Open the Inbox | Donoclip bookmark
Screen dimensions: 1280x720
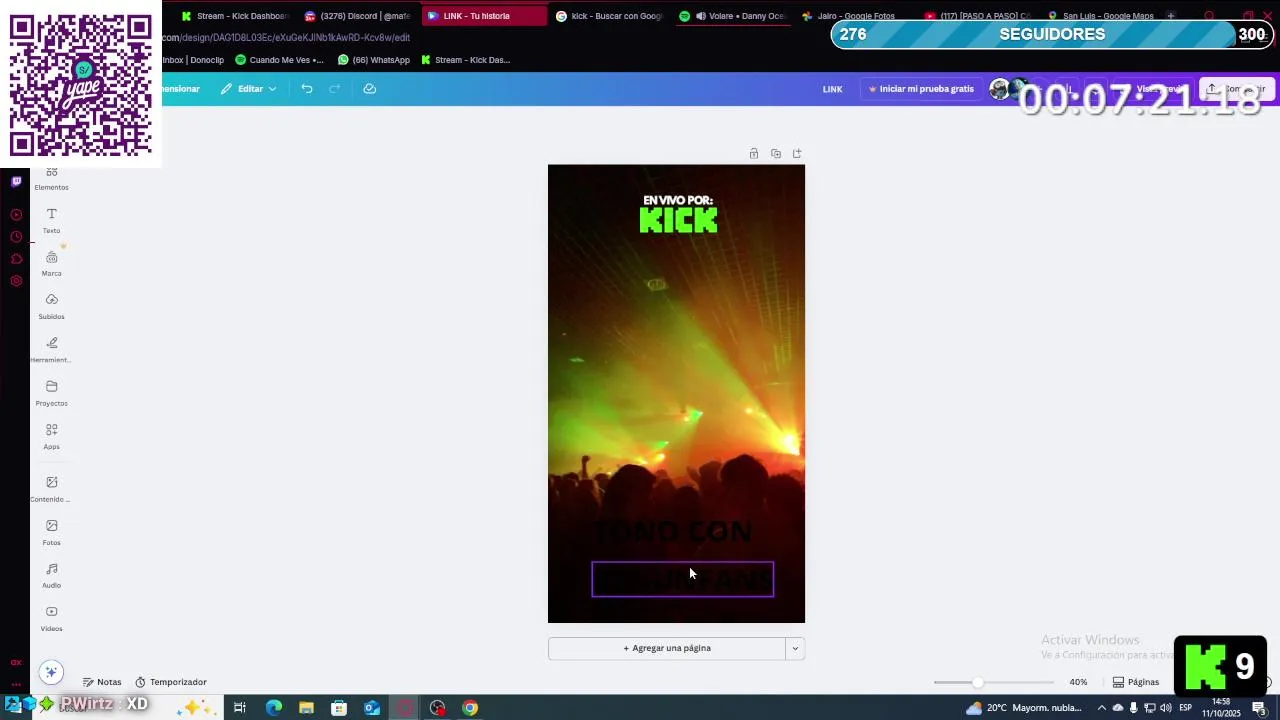pyautogui.click(x=193, y=60)
